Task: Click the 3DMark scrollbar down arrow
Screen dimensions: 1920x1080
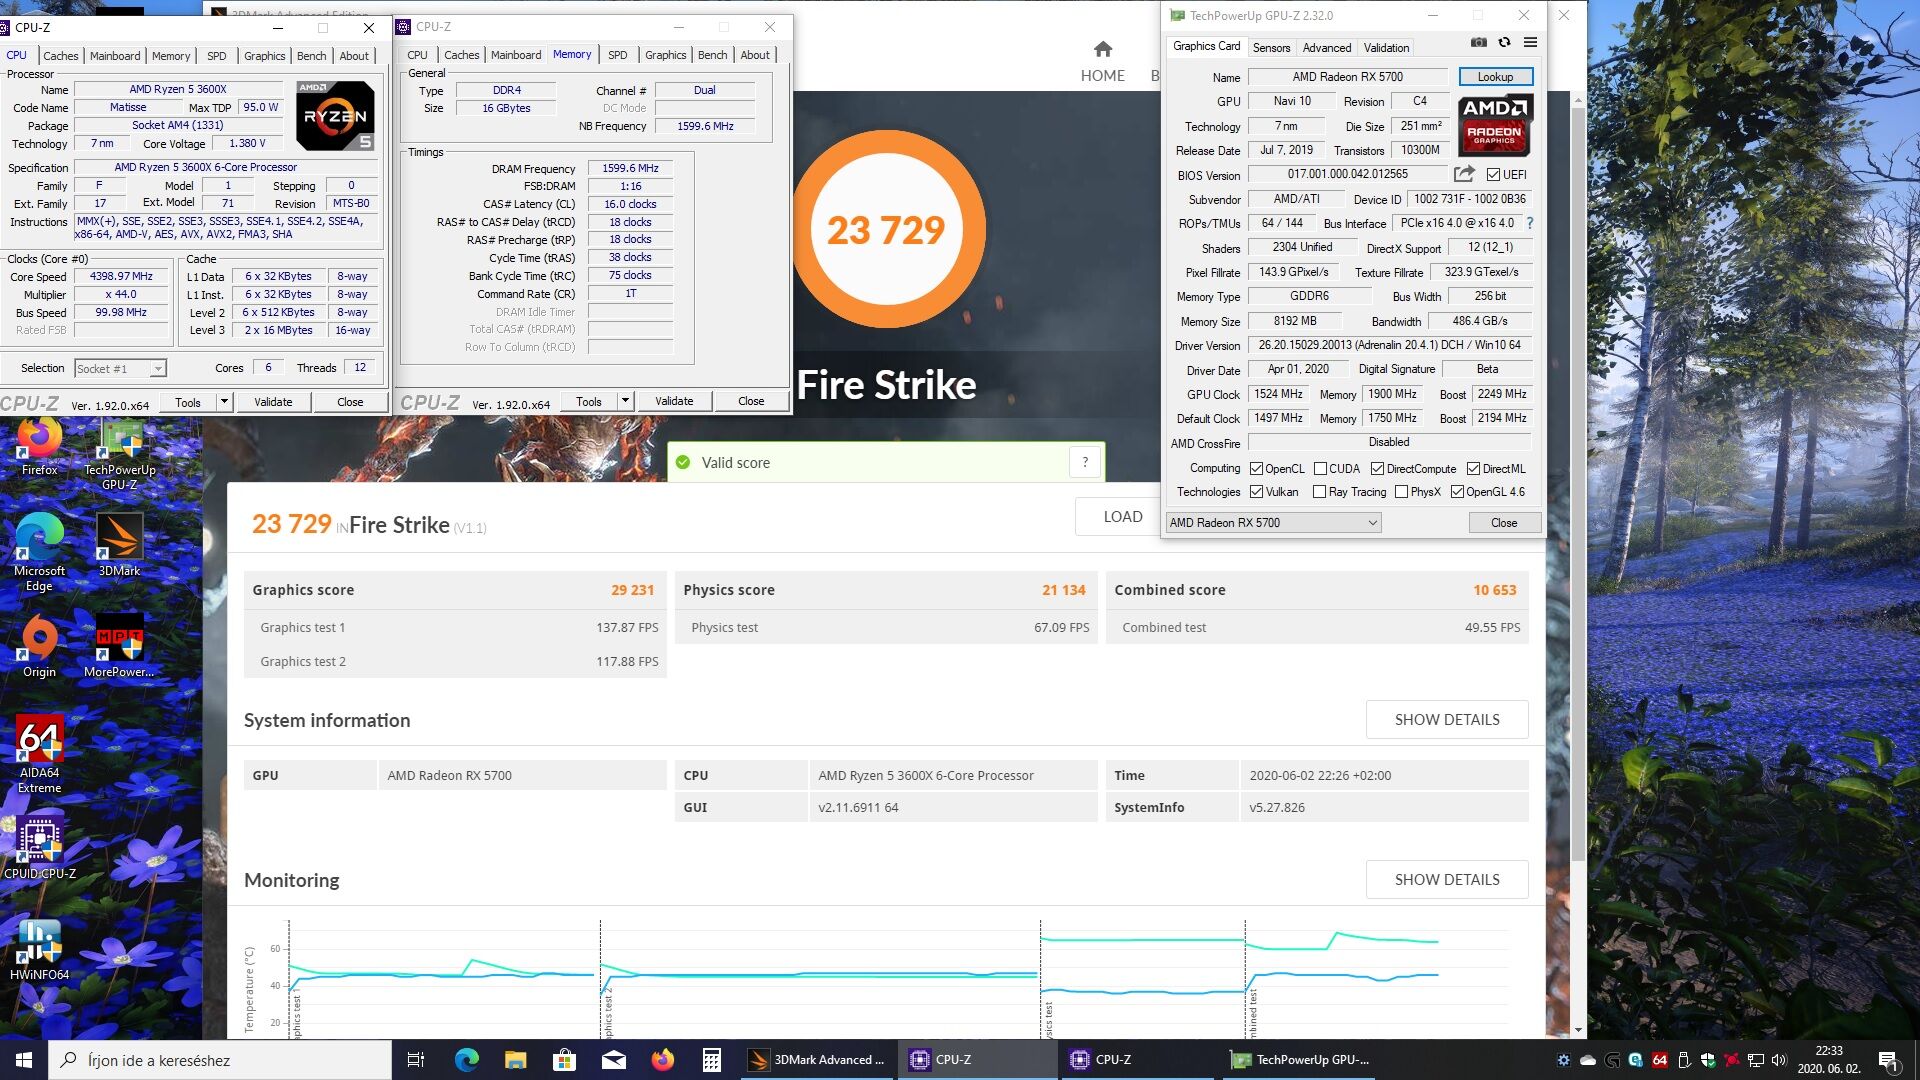Action: click(x=1578, y=1029)
